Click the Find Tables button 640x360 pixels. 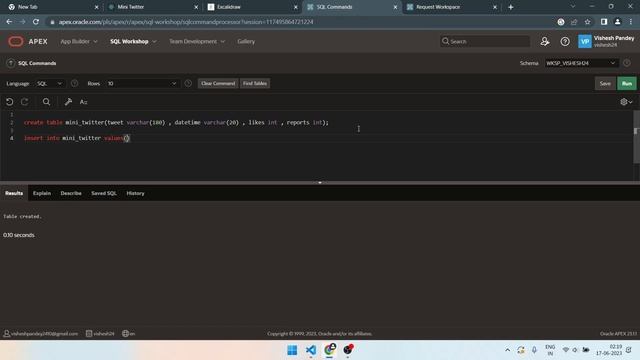click(255, 83)
